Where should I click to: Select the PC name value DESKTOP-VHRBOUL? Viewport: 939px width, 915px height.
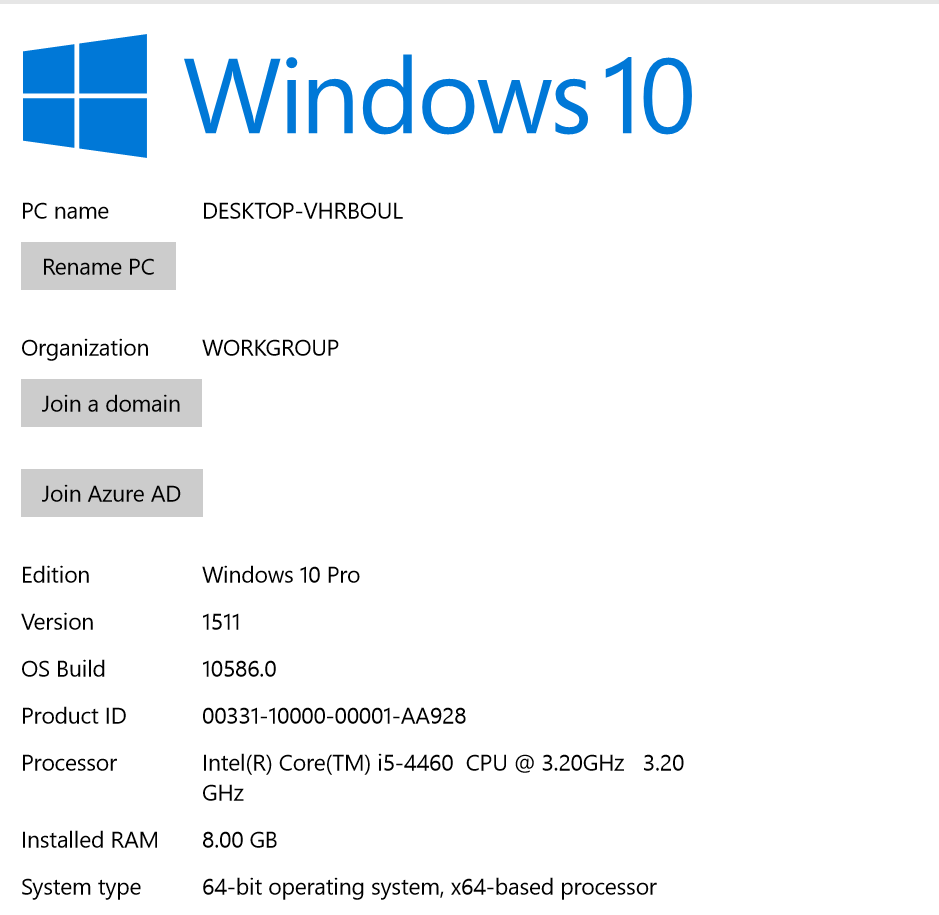302,211
